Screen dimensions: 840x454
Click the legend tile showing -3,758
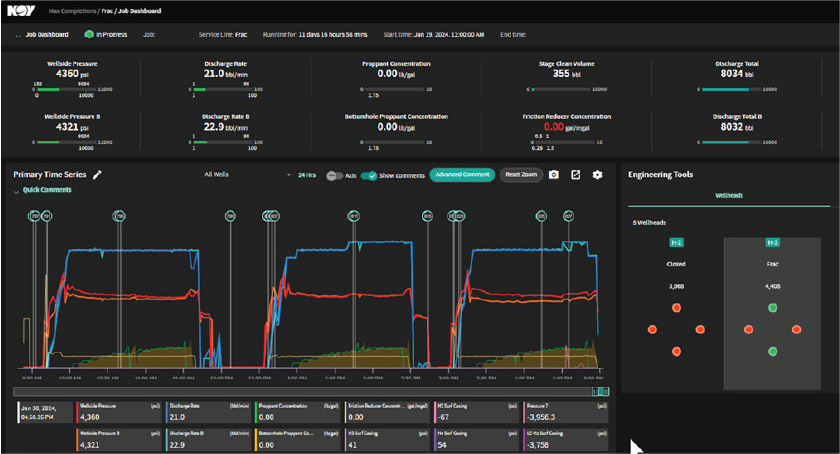click(x=565, y=440)
